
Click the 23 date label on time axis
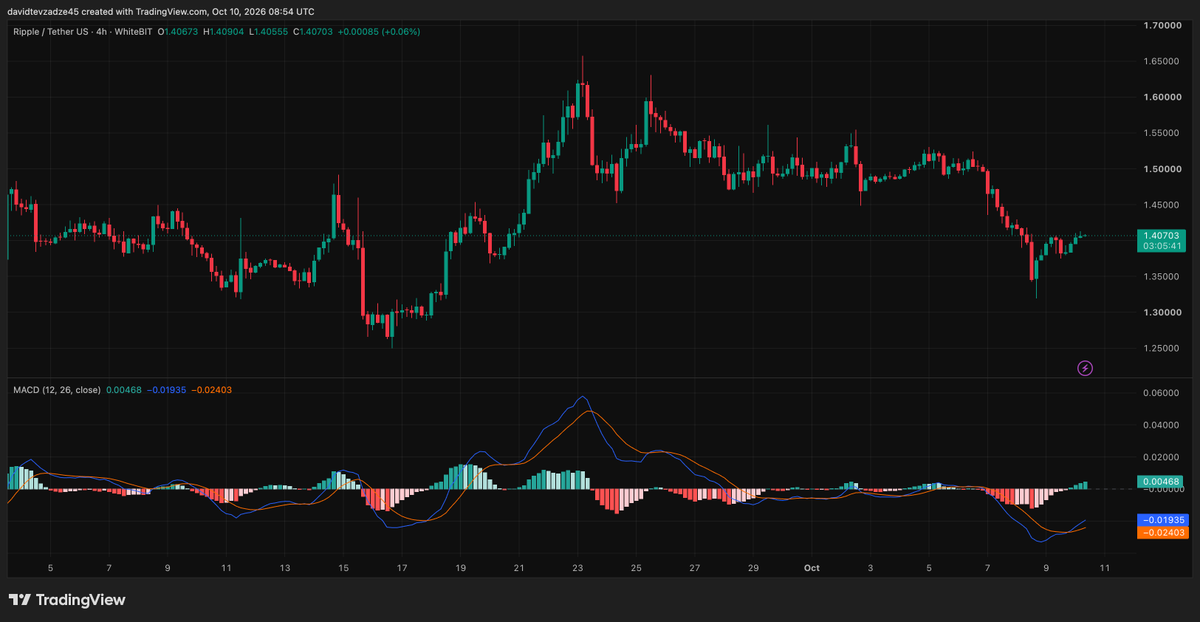point(577,568)
